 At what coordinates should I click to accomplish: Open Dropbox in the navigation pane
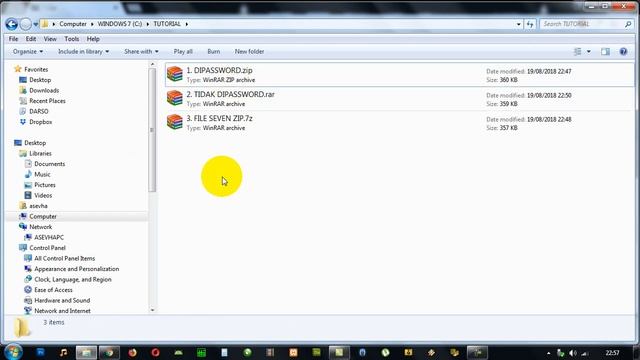click(x=40, y=122)
